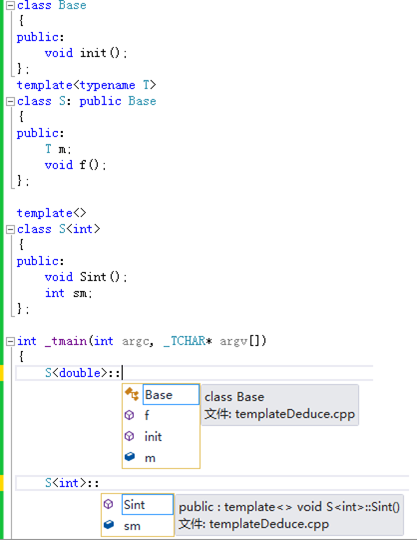The image size is (417, 540).
Task: Click the 'void f();' declaration
Action: coord(75,165)
